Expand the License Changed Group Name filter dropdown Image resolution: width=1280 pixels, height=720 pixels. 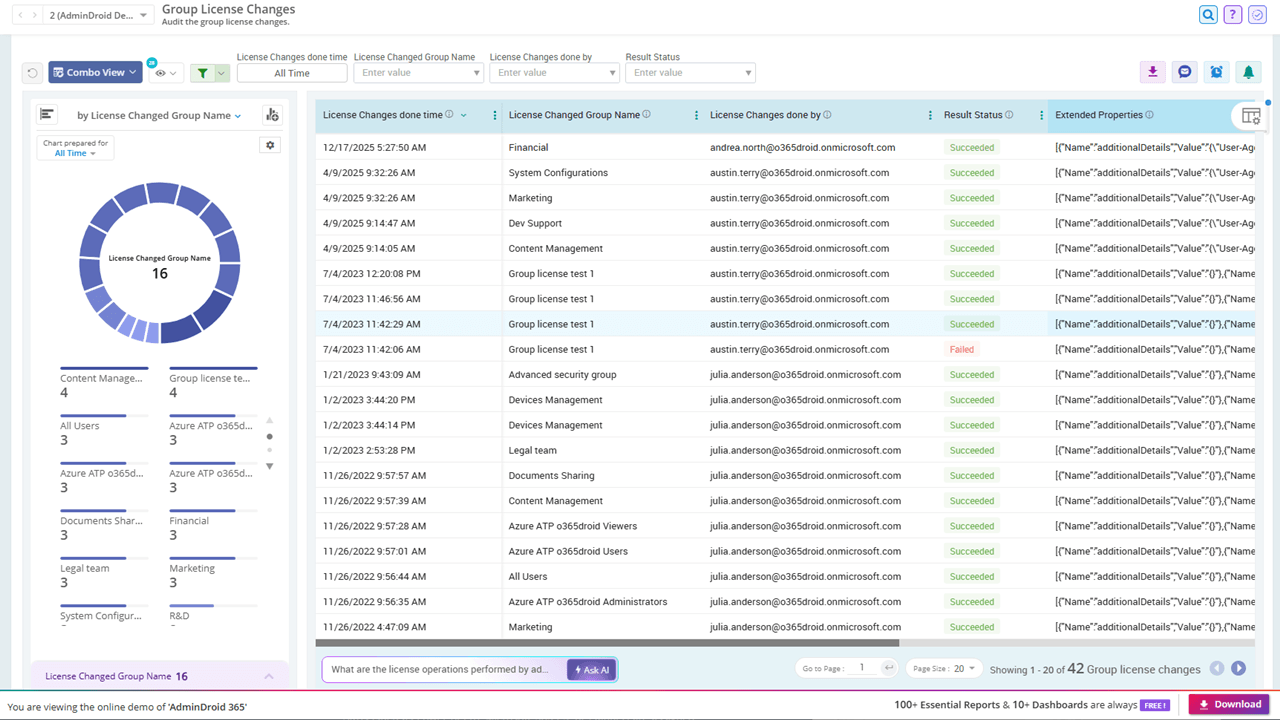(x=476, y=73)
